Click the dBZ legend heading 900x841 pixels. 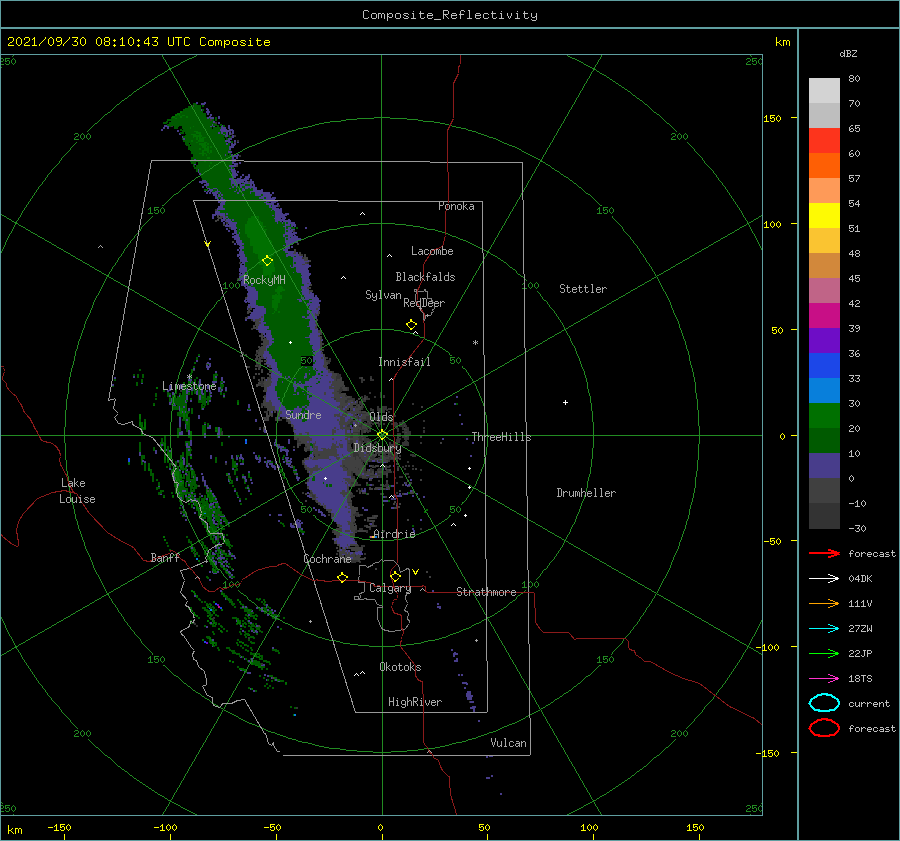pos(848,53)
